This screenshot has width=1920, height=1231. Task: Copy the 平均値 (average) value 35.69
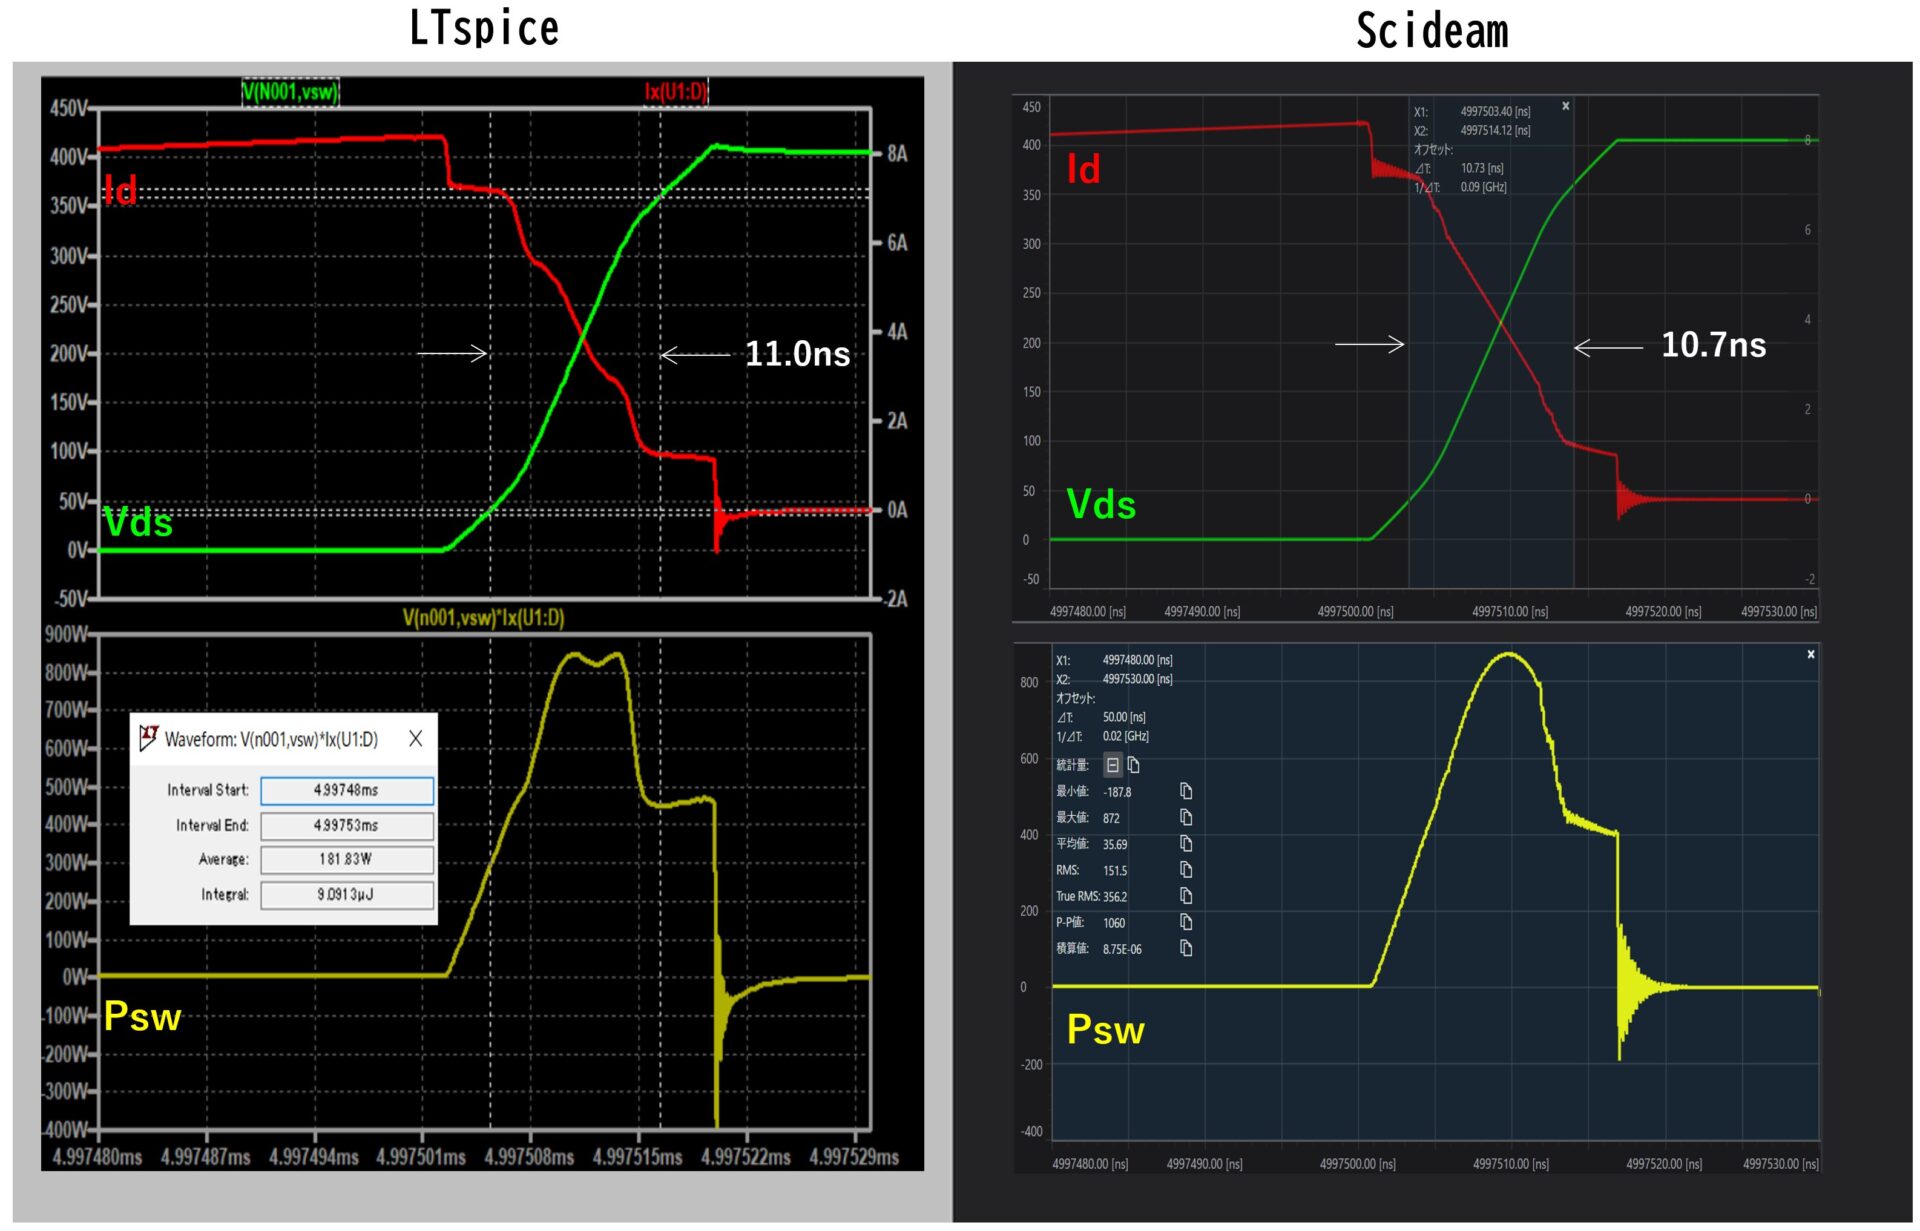coord(1186,843)
